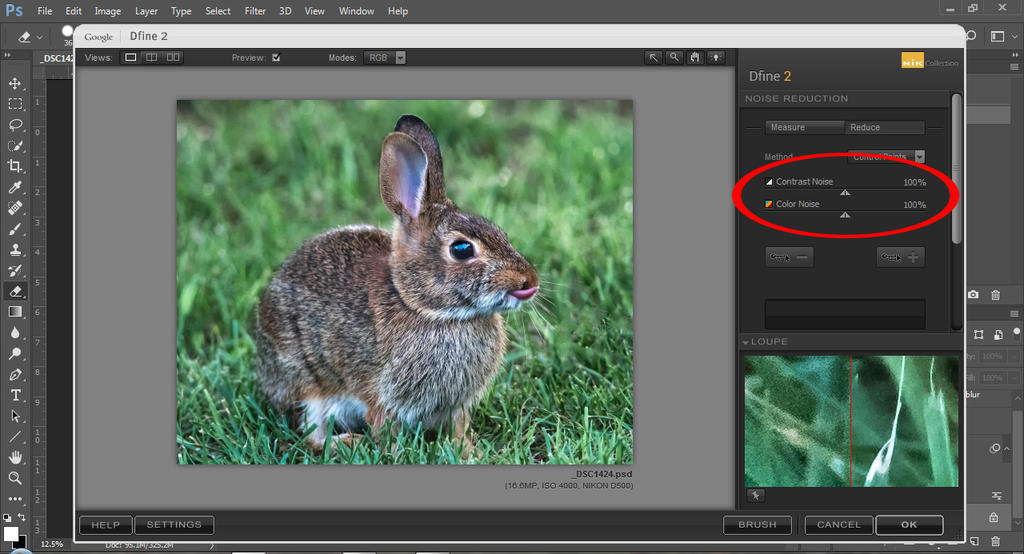Pin the loupe position
This screenshot has width=1024, height=554.
pos(755,495)
